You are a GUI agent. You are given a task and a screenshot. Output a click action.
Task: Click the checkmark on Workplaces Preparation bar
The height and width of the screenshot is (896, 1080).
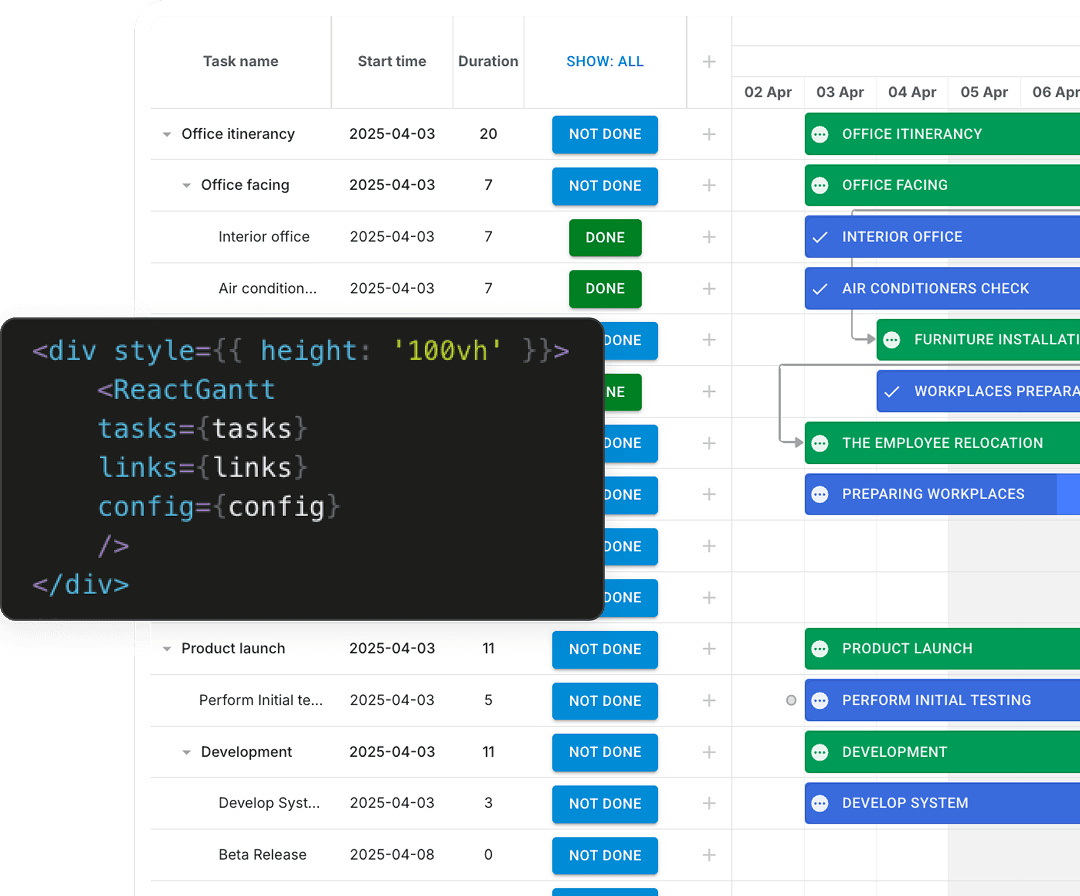pyautogui.click(x=892, y=391)
